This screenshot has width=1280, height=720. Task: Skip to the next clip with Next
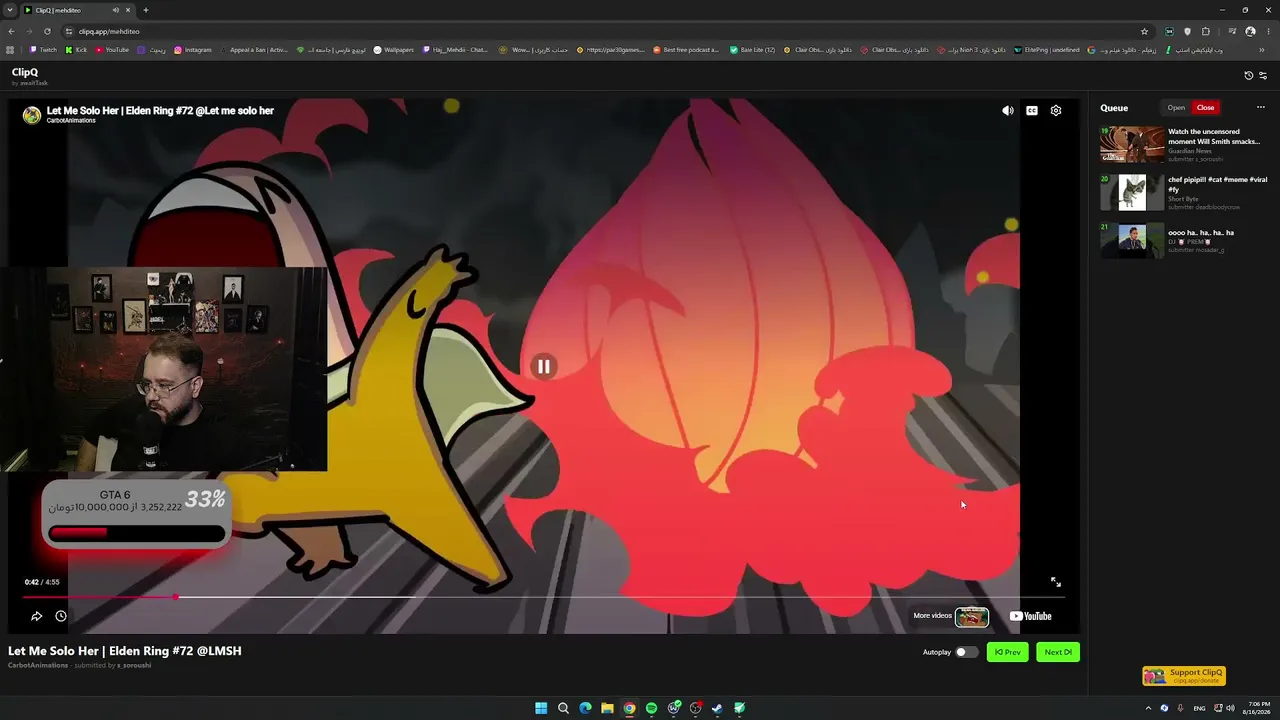(x=1058, y=652)
